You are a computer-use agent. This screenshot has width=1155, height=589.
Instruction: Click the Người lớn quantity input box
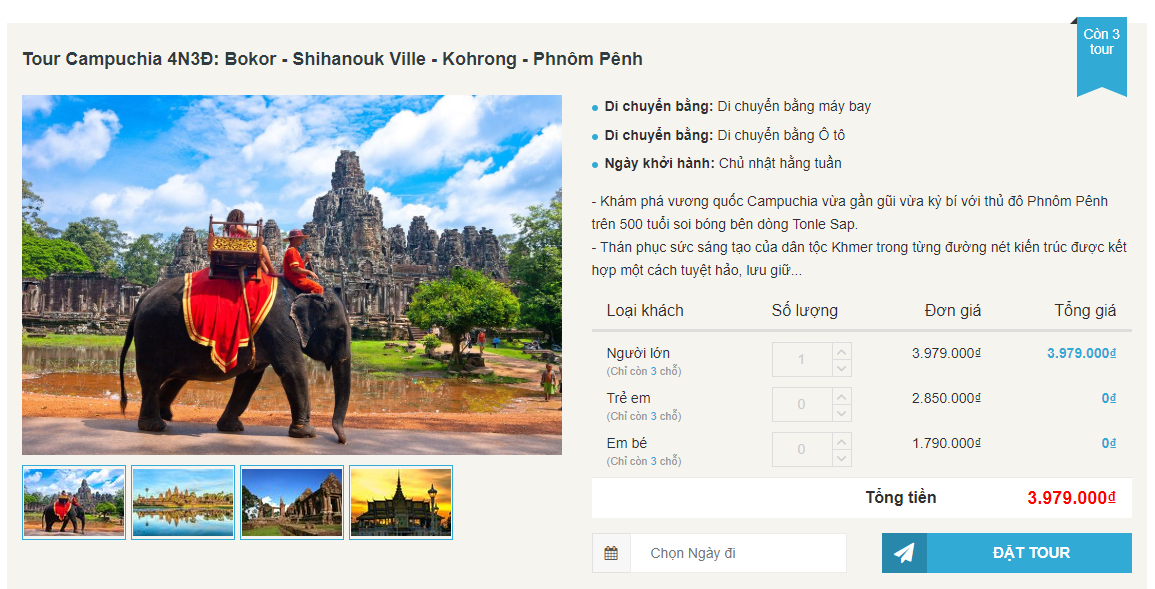tap(801, 359)
